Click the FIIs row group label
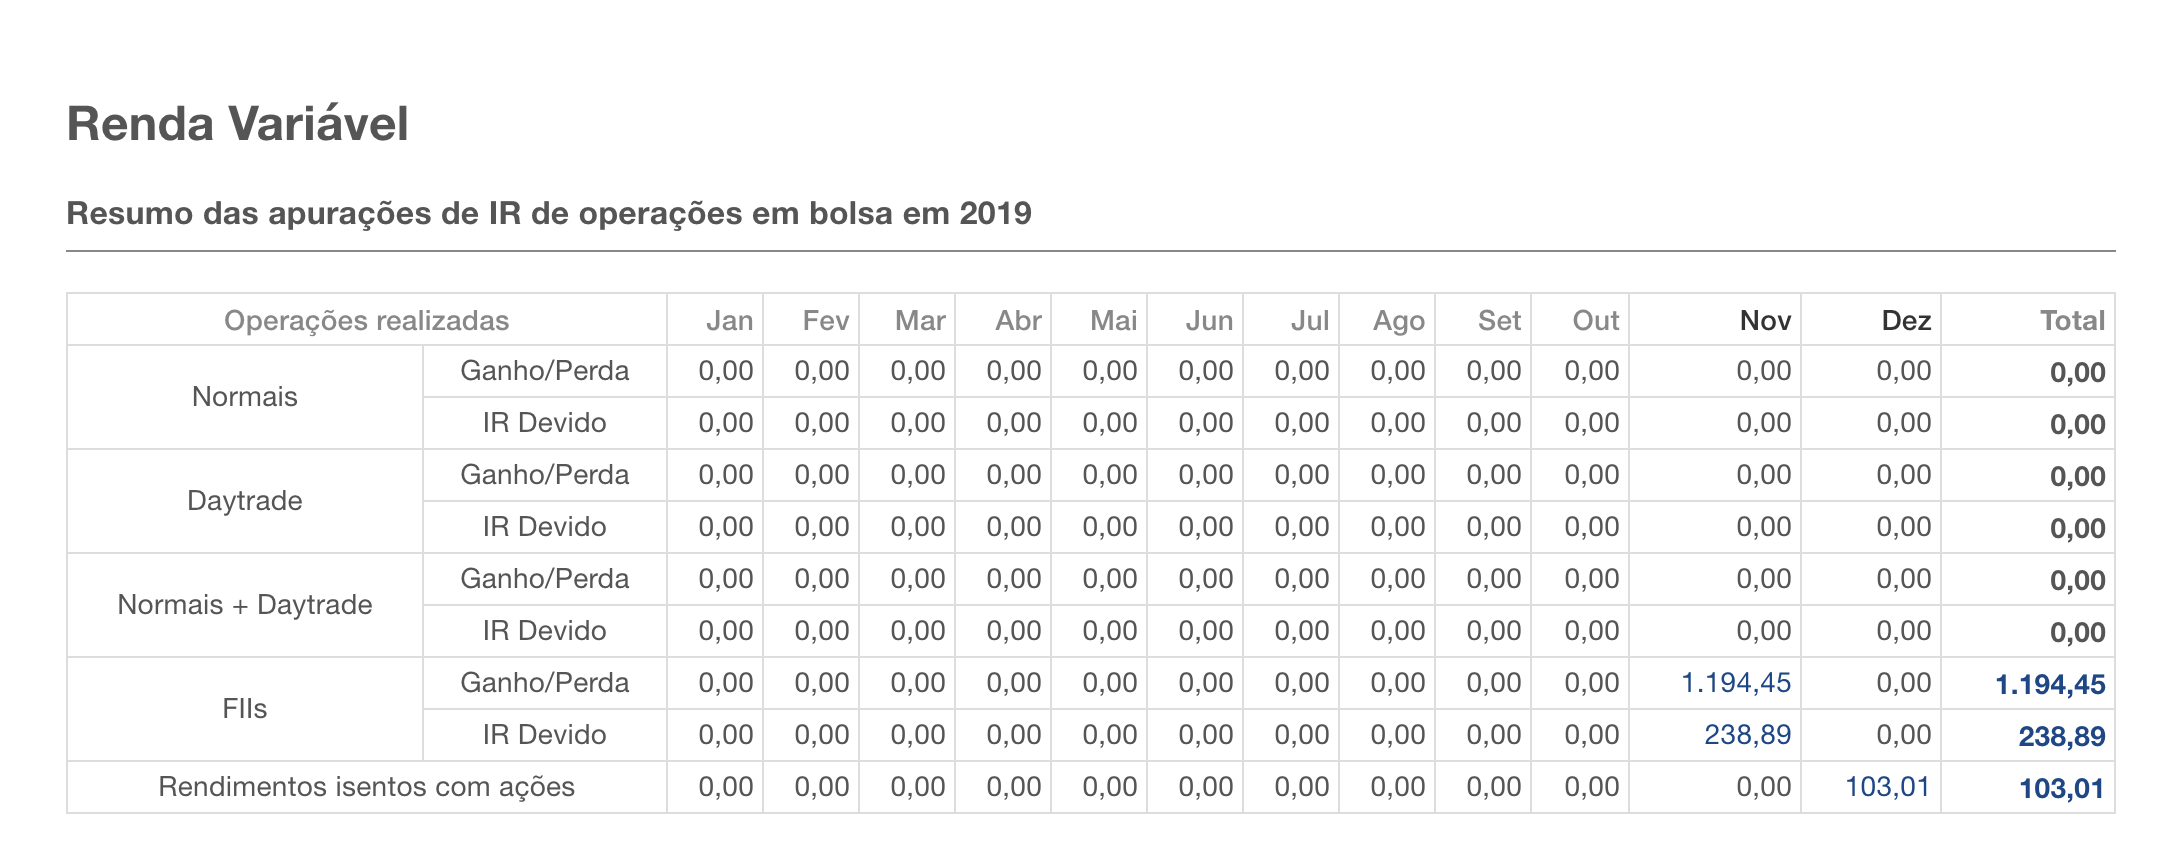The width and height of the screenshot is (2176, 854). (245, 709)
